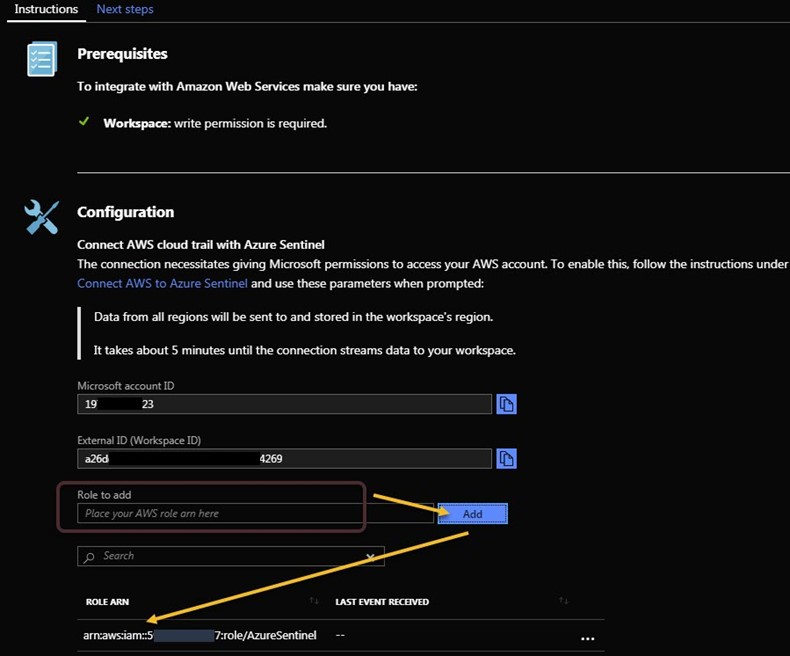790x656 pixels.
Task: Click the Search roles text field
Action: point(230,557)
